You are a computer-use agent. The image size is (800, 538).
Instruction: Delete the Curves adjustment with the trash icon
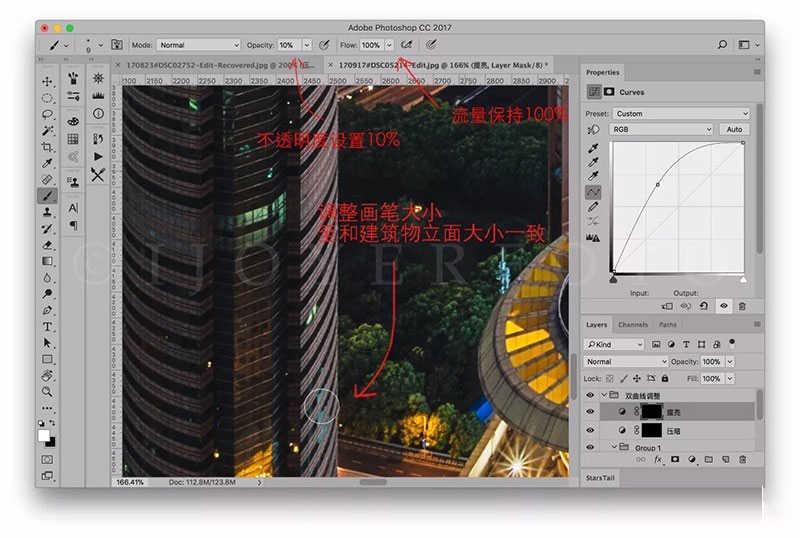point(742,306)
